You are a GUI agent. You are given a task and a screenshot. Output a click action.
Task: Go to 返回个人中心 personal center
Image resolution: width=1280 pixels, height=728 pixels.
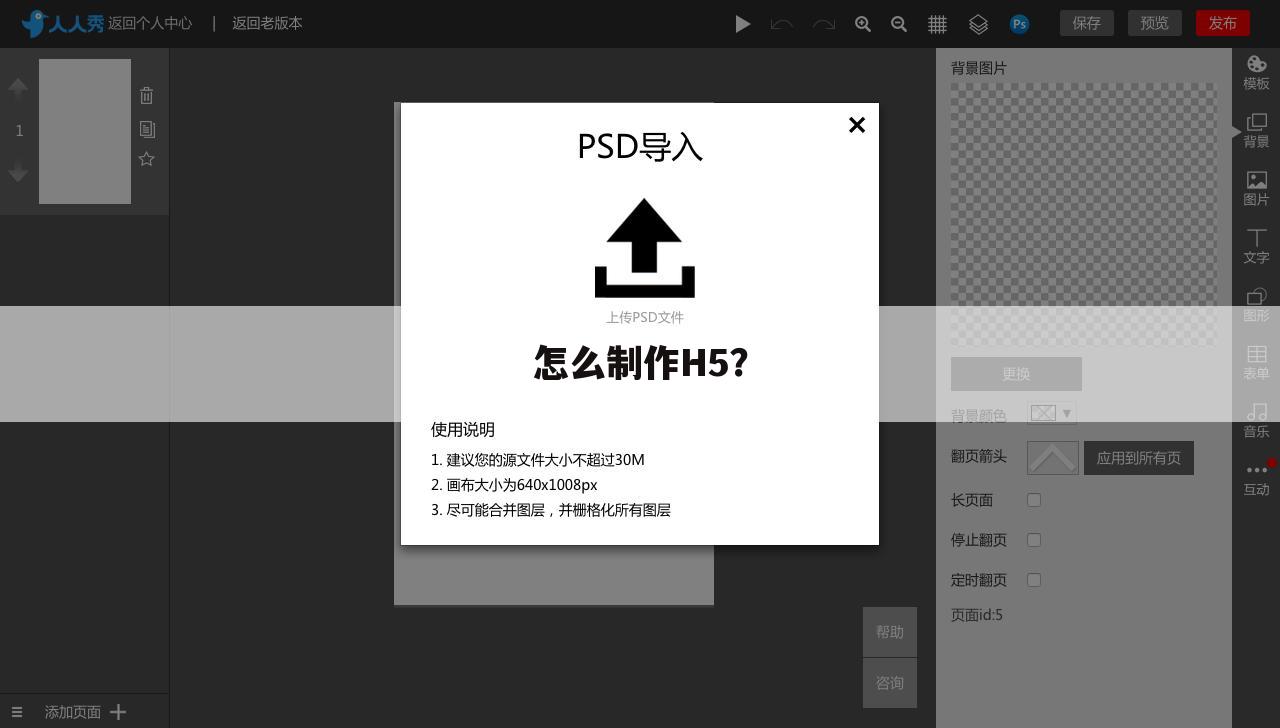click(150, 23)
